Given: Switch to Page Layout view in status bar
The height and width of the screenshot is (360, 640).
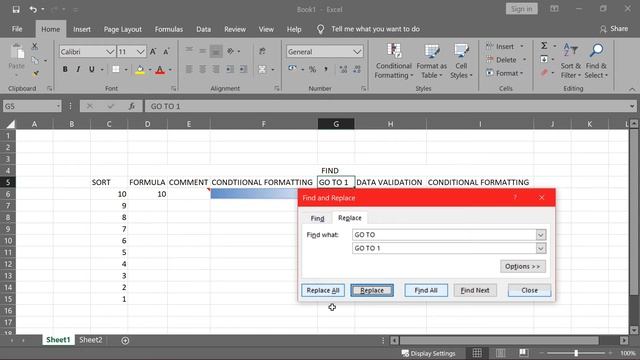Looking at the screenshot, I should click(x=500, y=353).
